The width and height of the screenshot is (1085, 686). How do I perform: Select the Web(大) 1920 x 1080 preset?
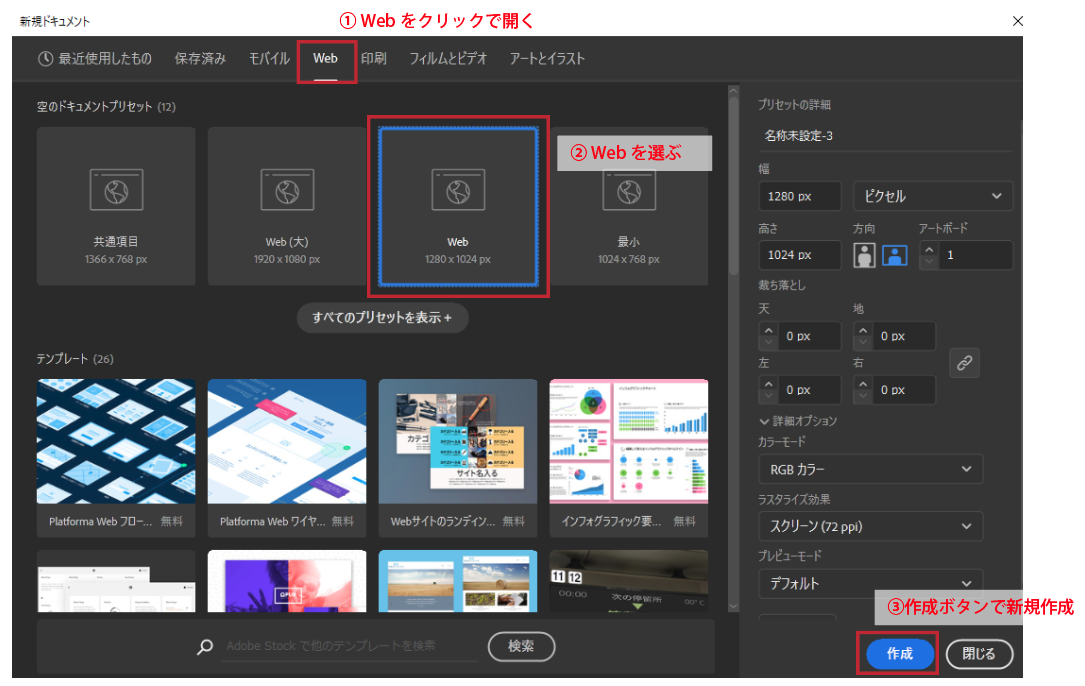286,205
